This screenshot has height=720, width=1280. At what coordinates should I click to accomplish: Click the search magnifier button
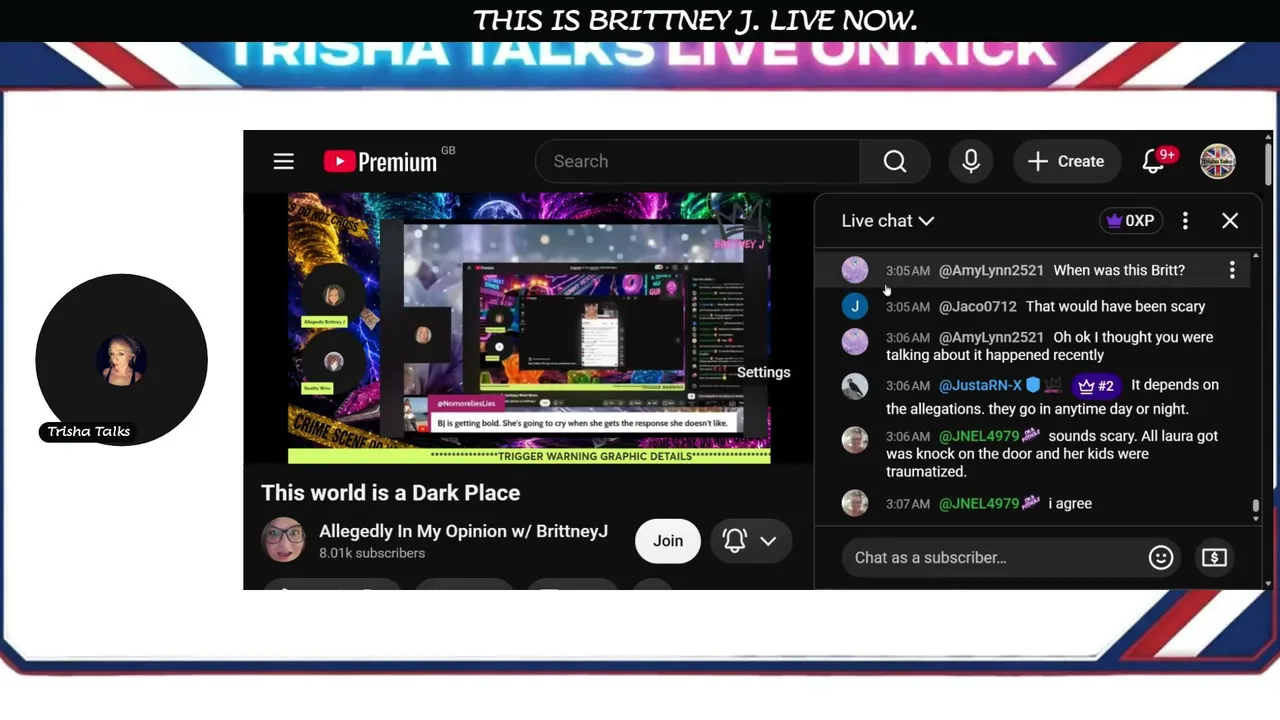coord(895,161)
